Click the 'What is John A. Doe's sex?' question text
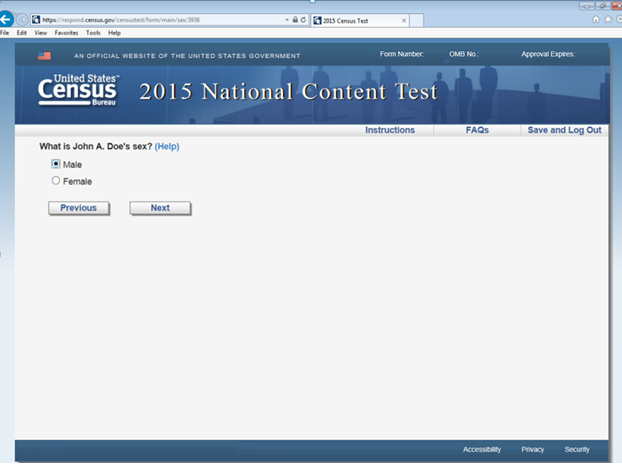The height and width of the screenshot is (464, 622). (x=96, y=146)
